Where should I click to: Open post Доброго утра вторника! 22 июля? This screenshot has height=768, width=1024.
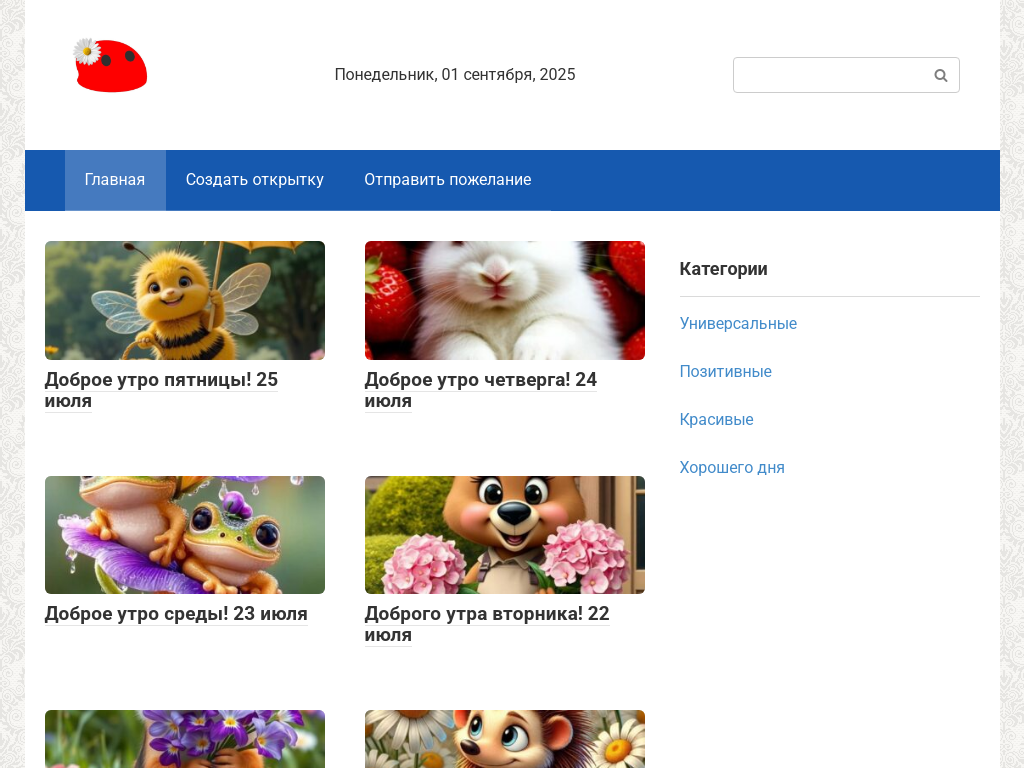coord(487,624)
